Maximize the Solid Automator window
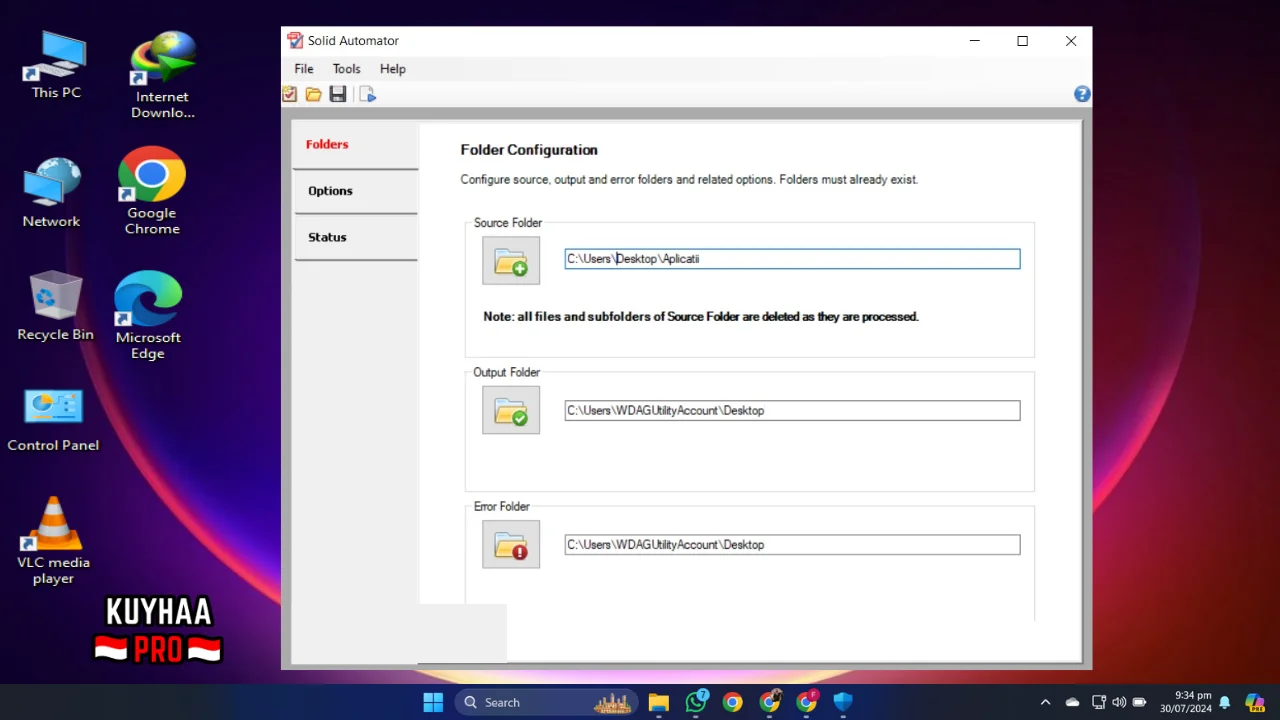 point(1022,41)
